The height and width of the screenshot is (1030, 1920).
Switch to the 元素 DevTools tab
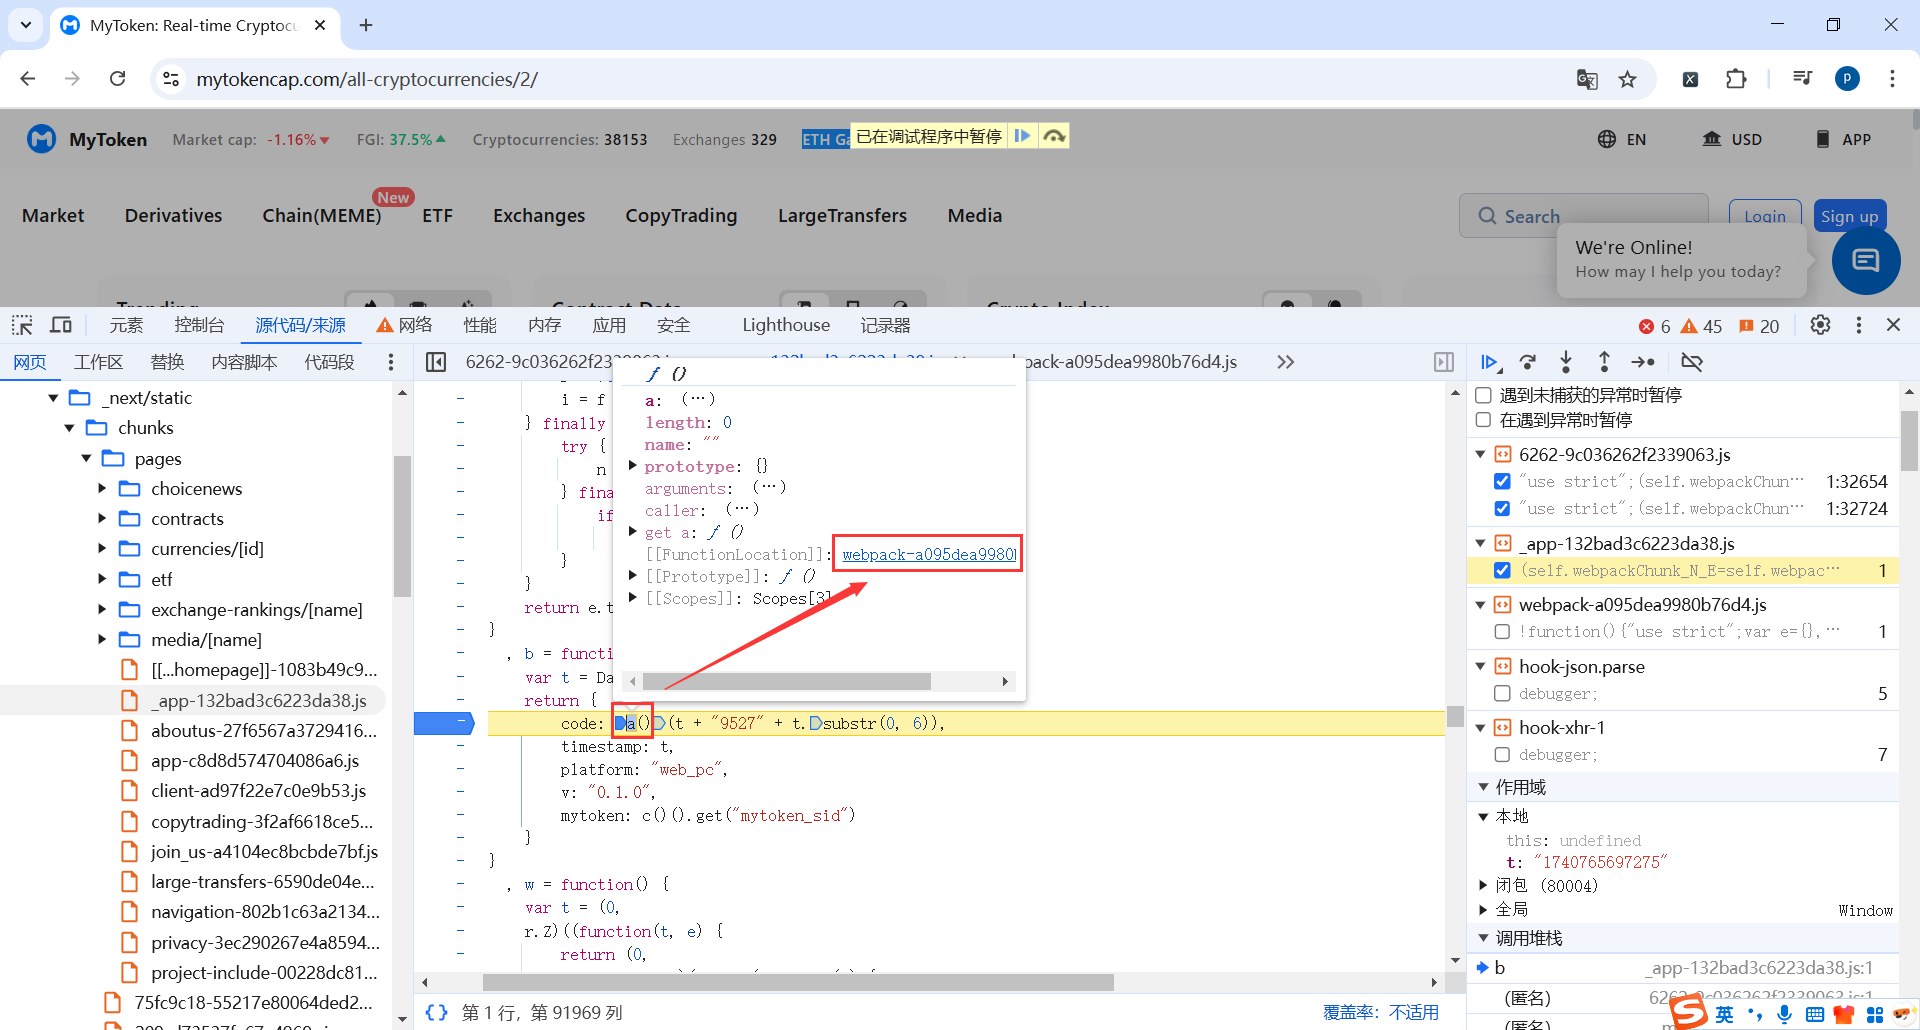tap(126, 325)
